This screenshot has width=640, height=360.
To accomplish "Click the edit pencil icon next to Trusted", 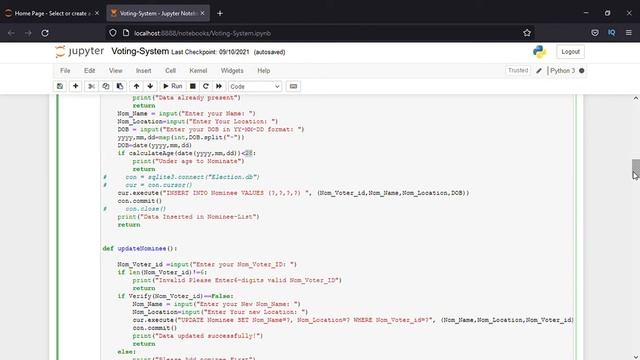I will coord(539,71).
